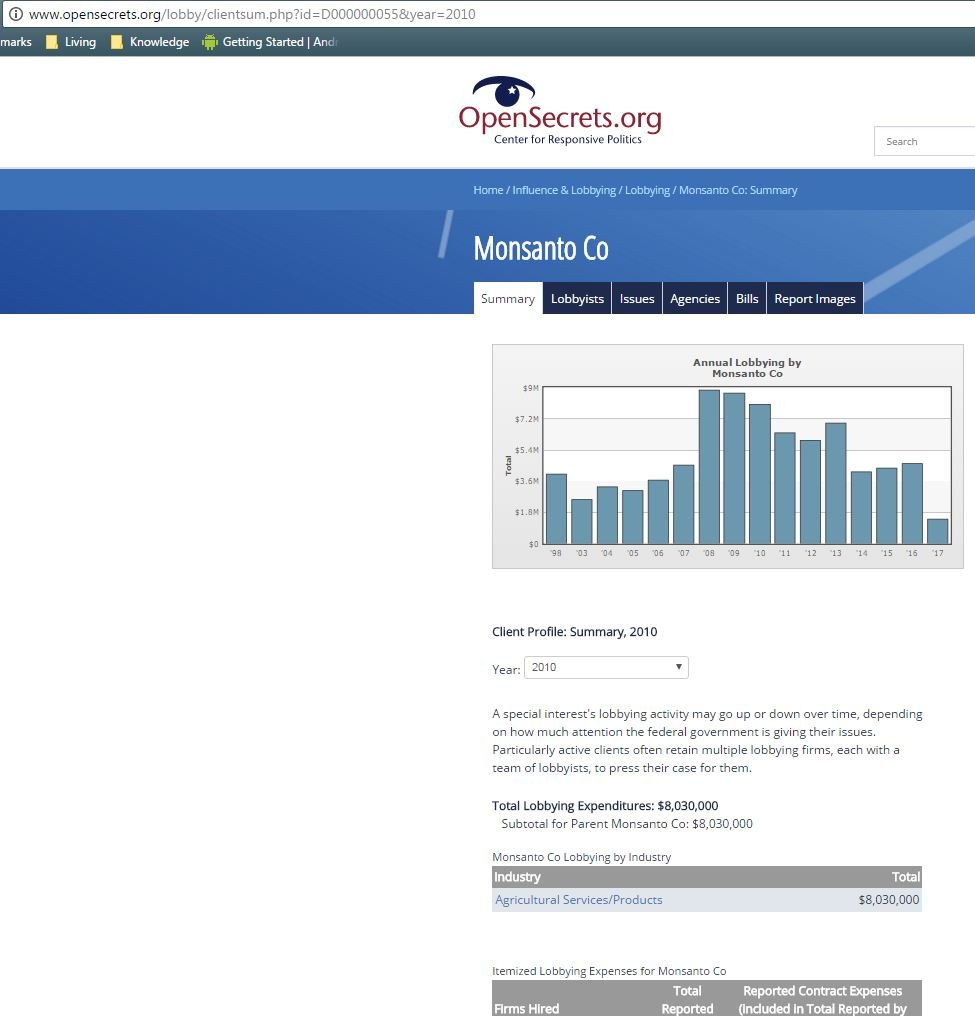Viewport: 975px width, 1016px height.
Task: Click the address bar URL
Action: (x=252, y=14)
